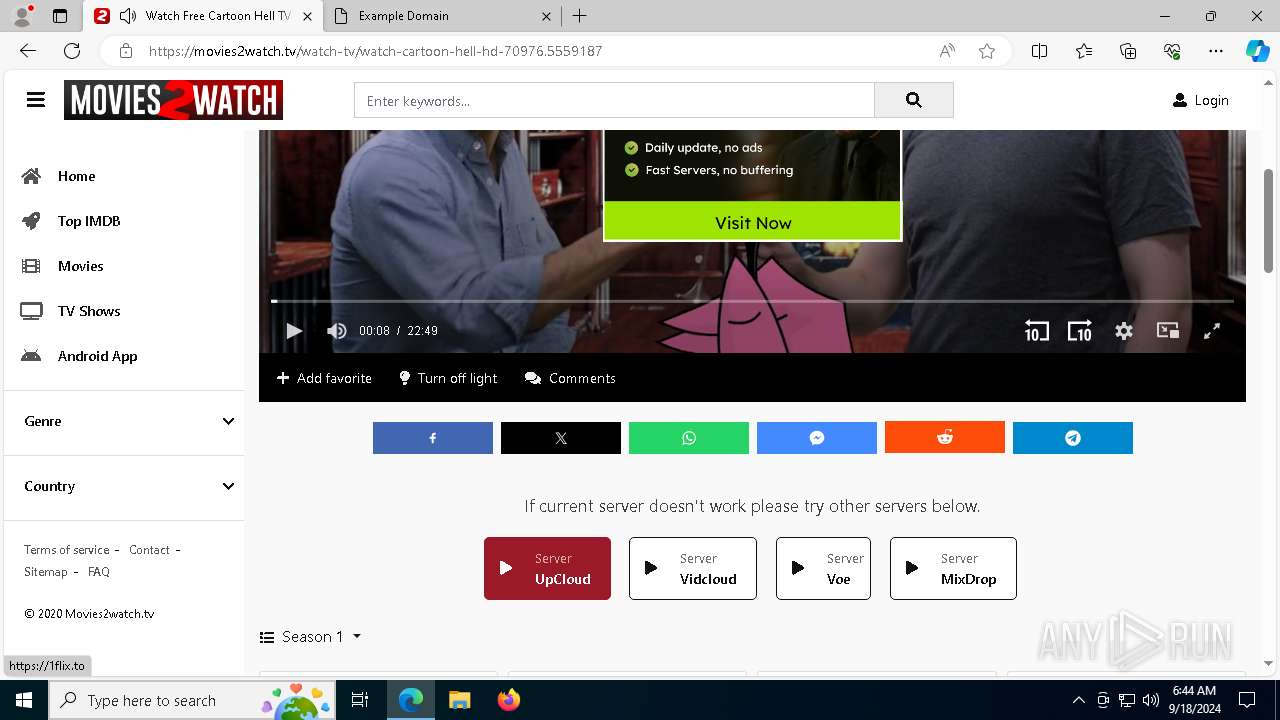Add page to favorites star
The width and height of the screenshot is (1280, 720).
tap(987, 51)
